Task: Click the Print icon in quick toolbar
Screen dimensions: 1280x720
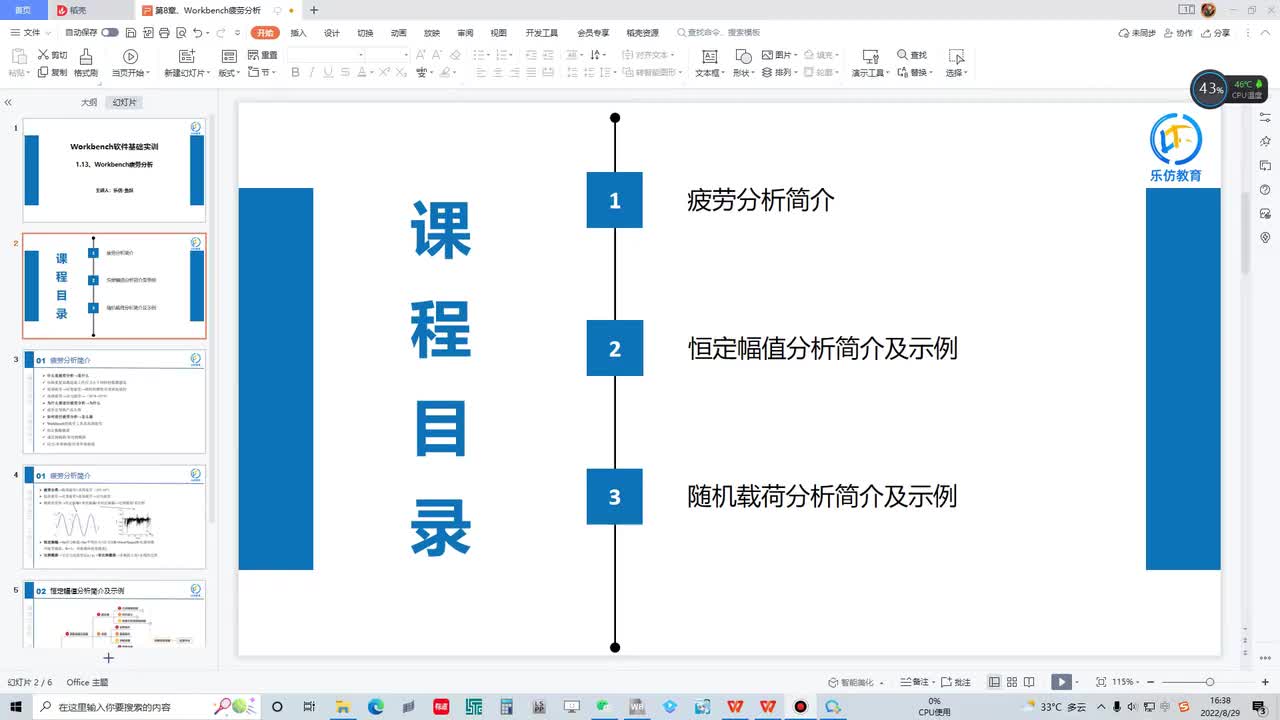Action: tap(163, 33)
